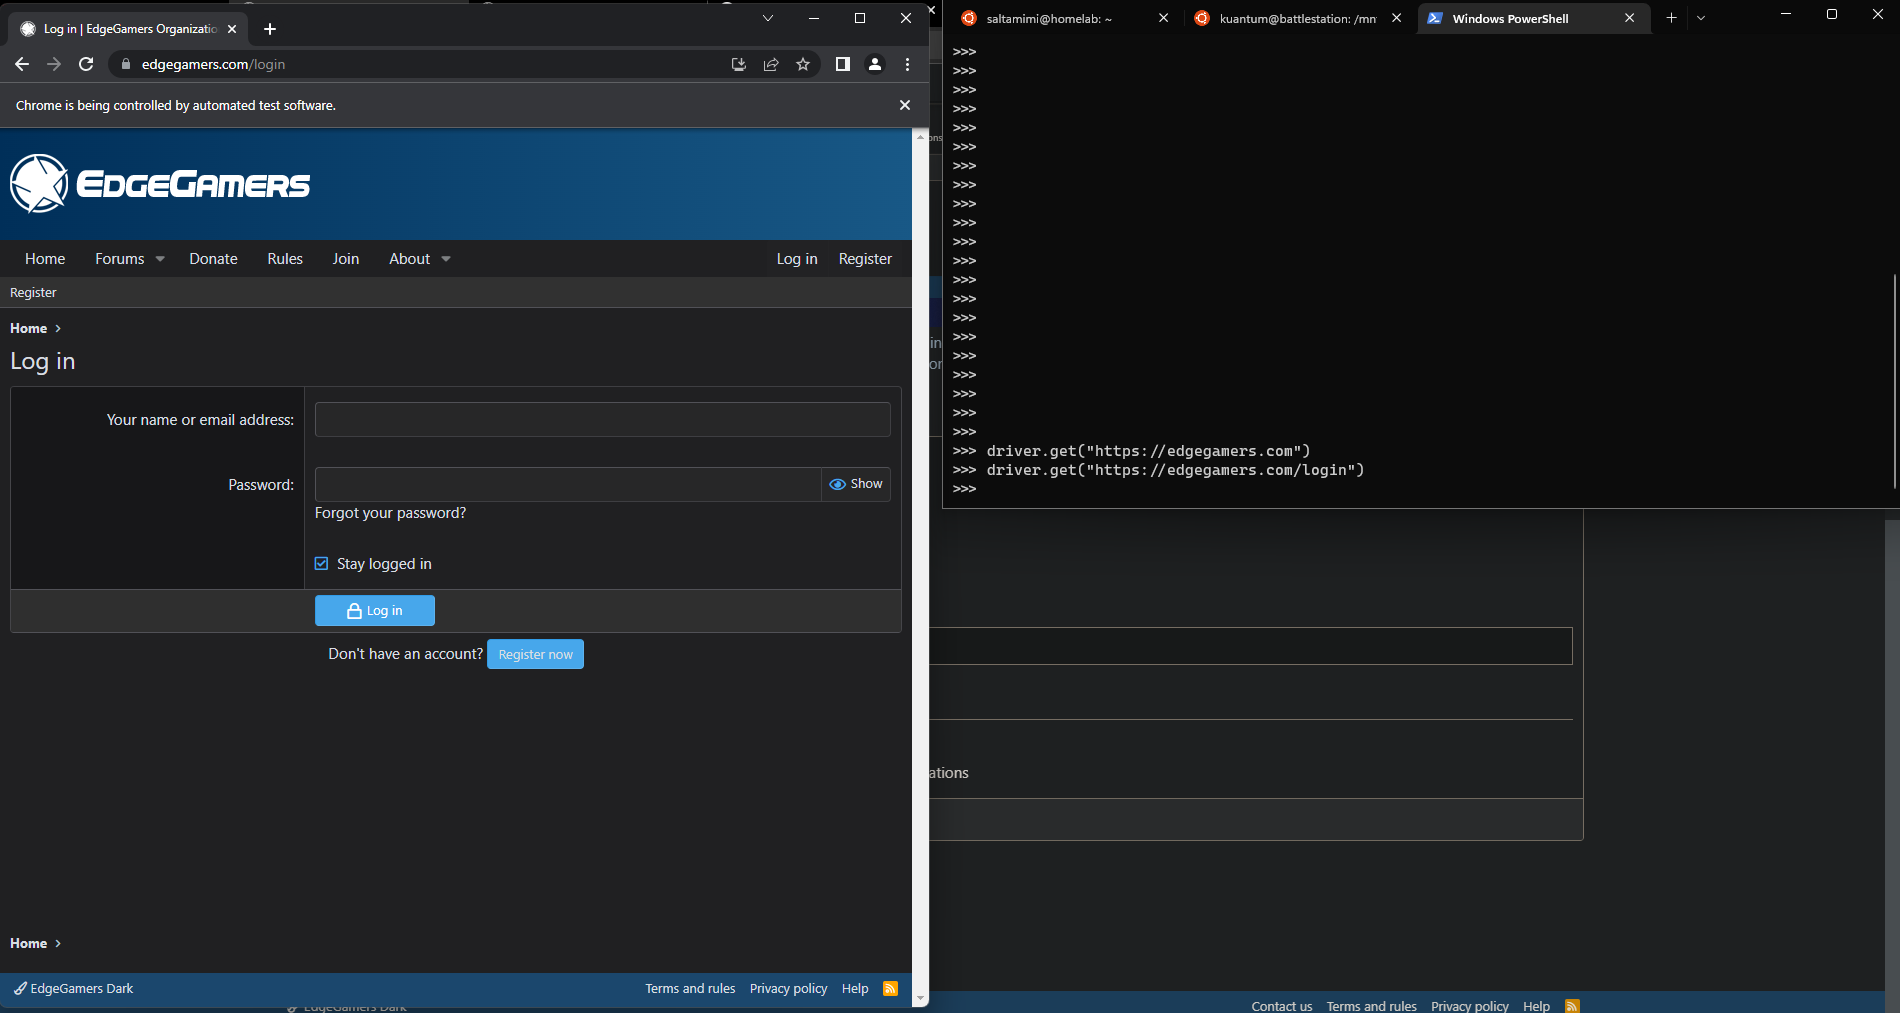
Task: Click the terminal window scrollbar thumb
Action: (1895, 380)
